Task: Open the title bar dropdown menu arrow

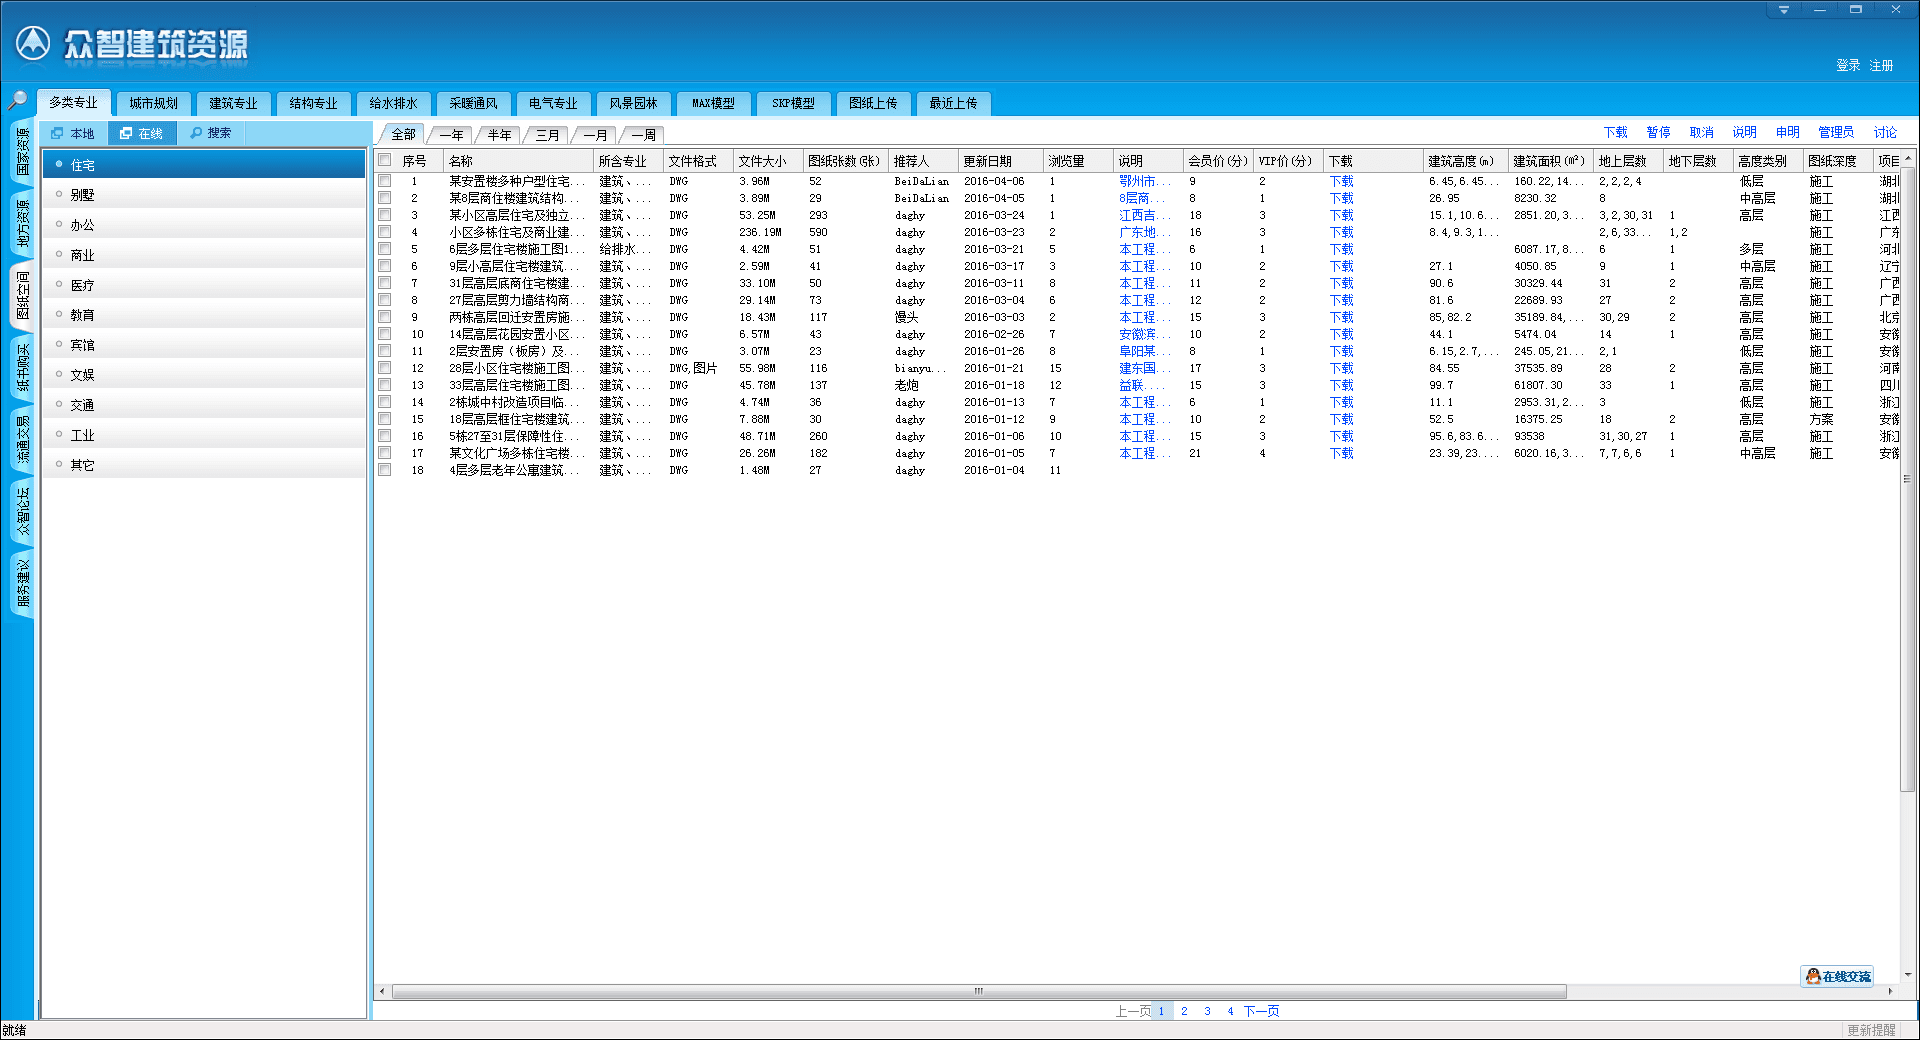Action: pos(1783,10)
